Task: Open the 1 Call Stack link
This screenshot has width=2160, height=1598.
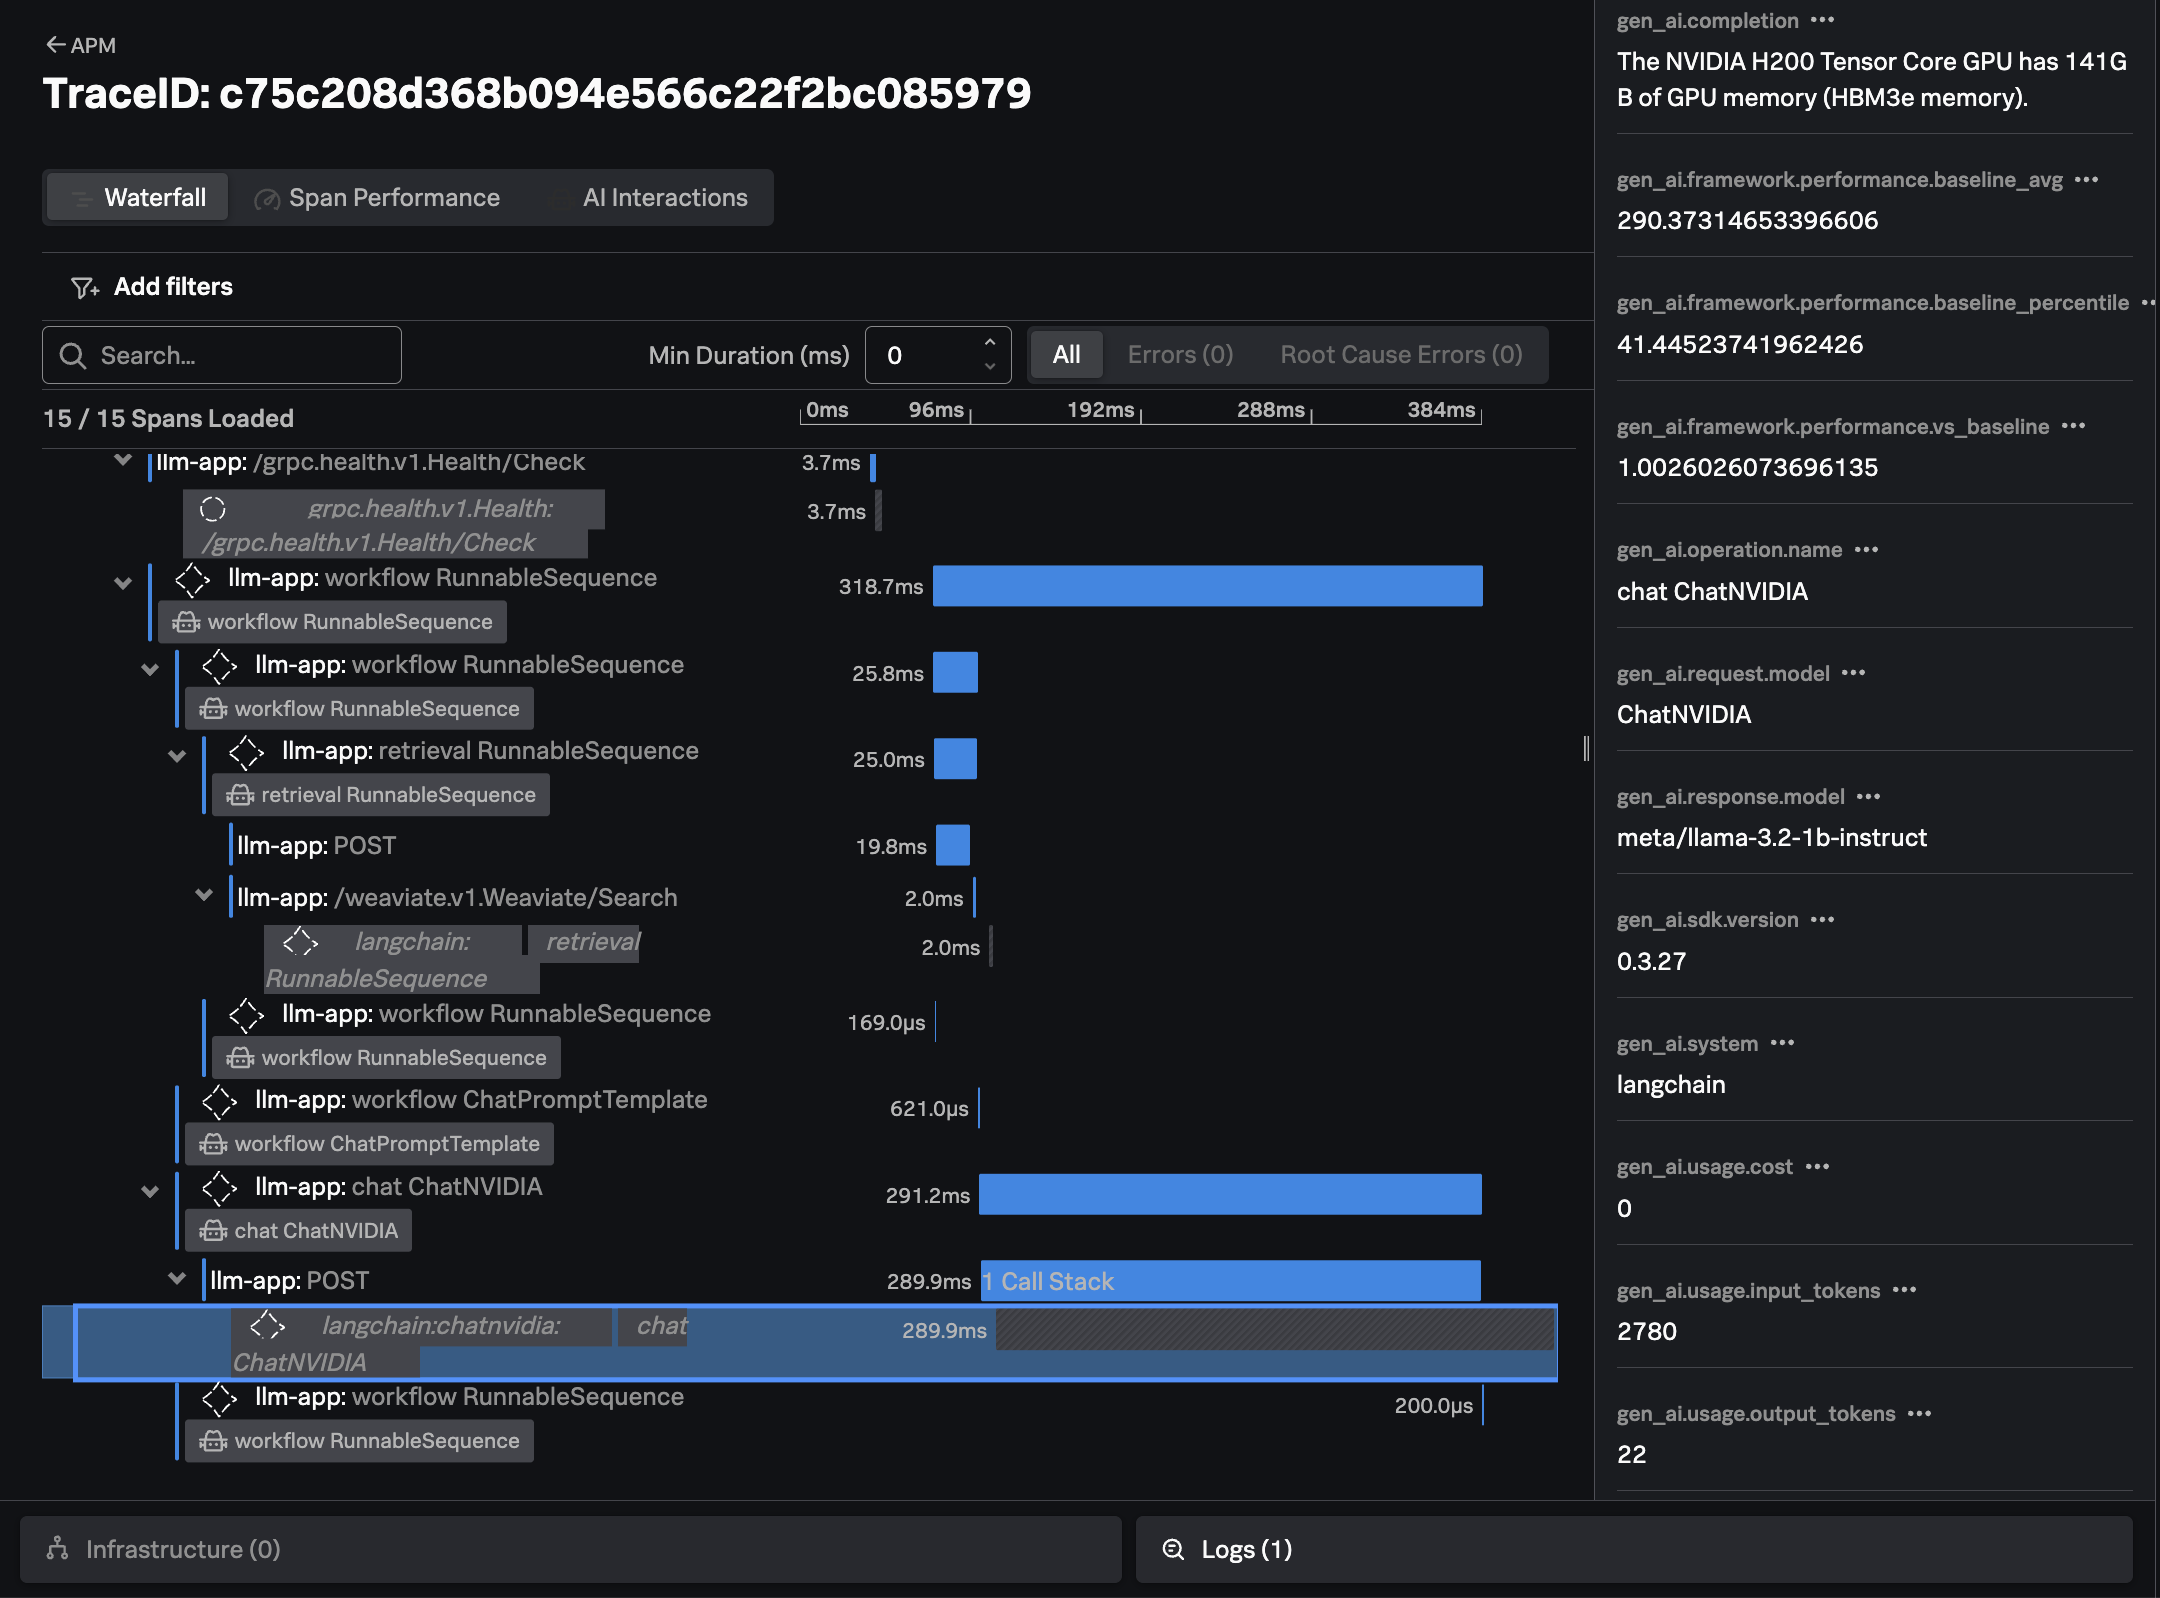Action: (1048, 1281)
